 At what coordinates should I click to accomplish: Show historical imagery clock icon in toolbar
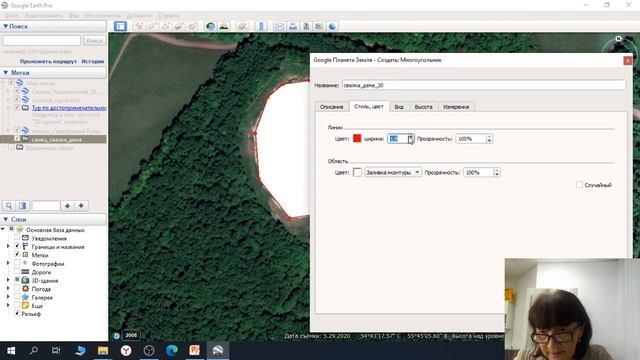click(210, 27)
